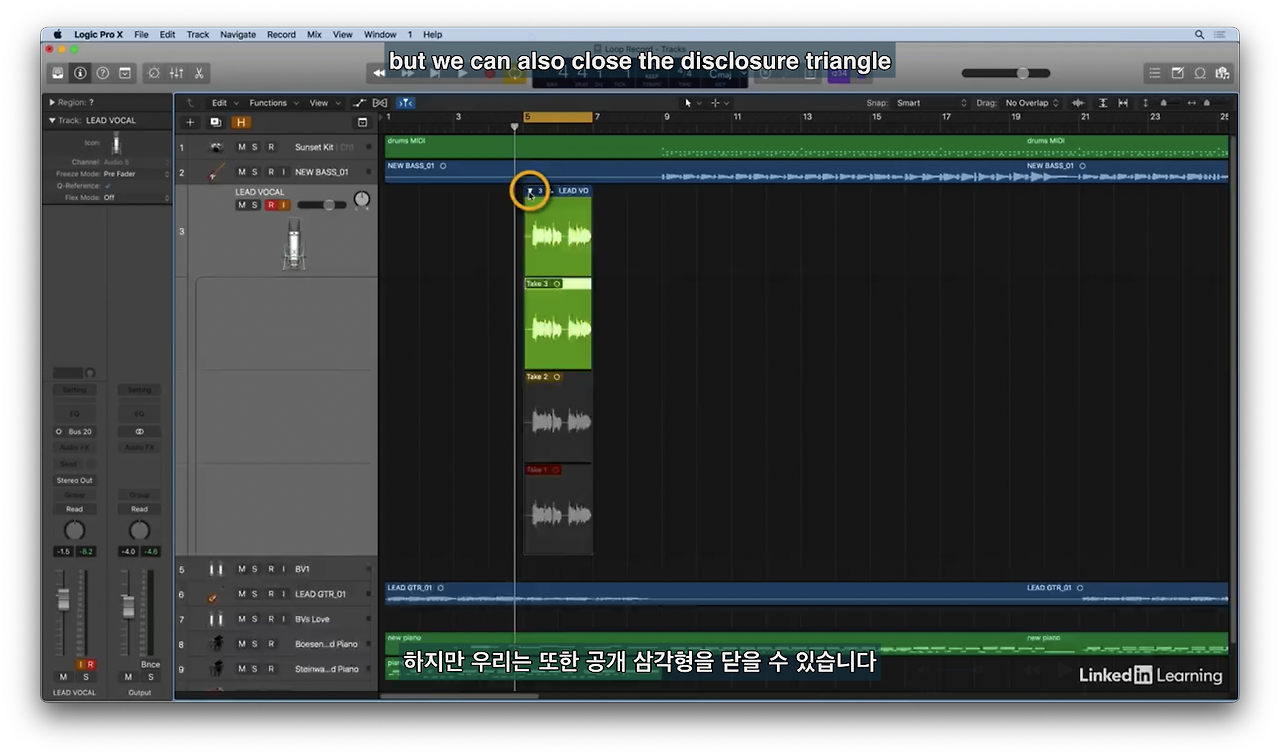
Task: Toggle waveform zoom button
Action: (x=1078, y=103)
